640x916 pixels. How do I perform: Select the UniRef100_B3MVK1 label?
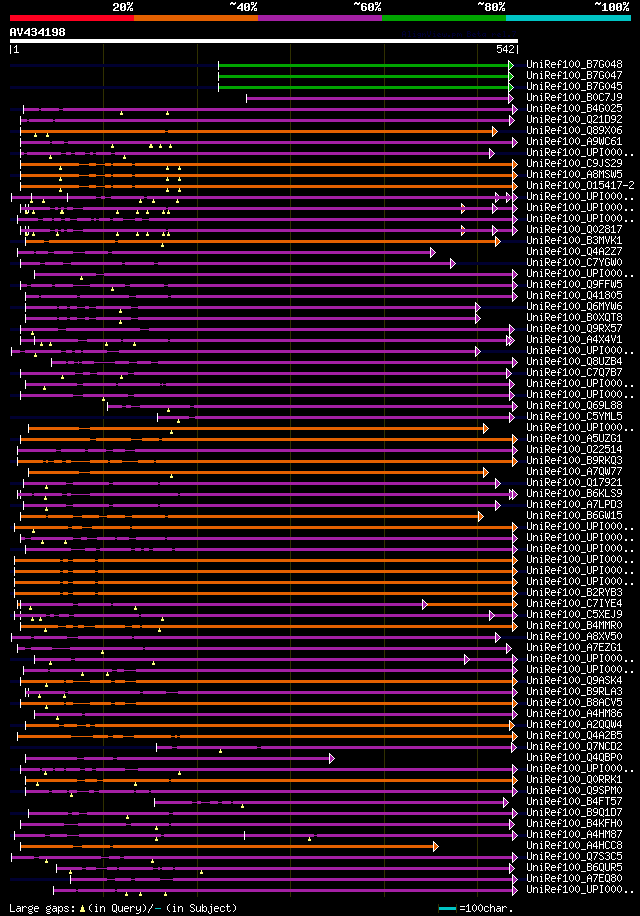[x=574, y=241]
